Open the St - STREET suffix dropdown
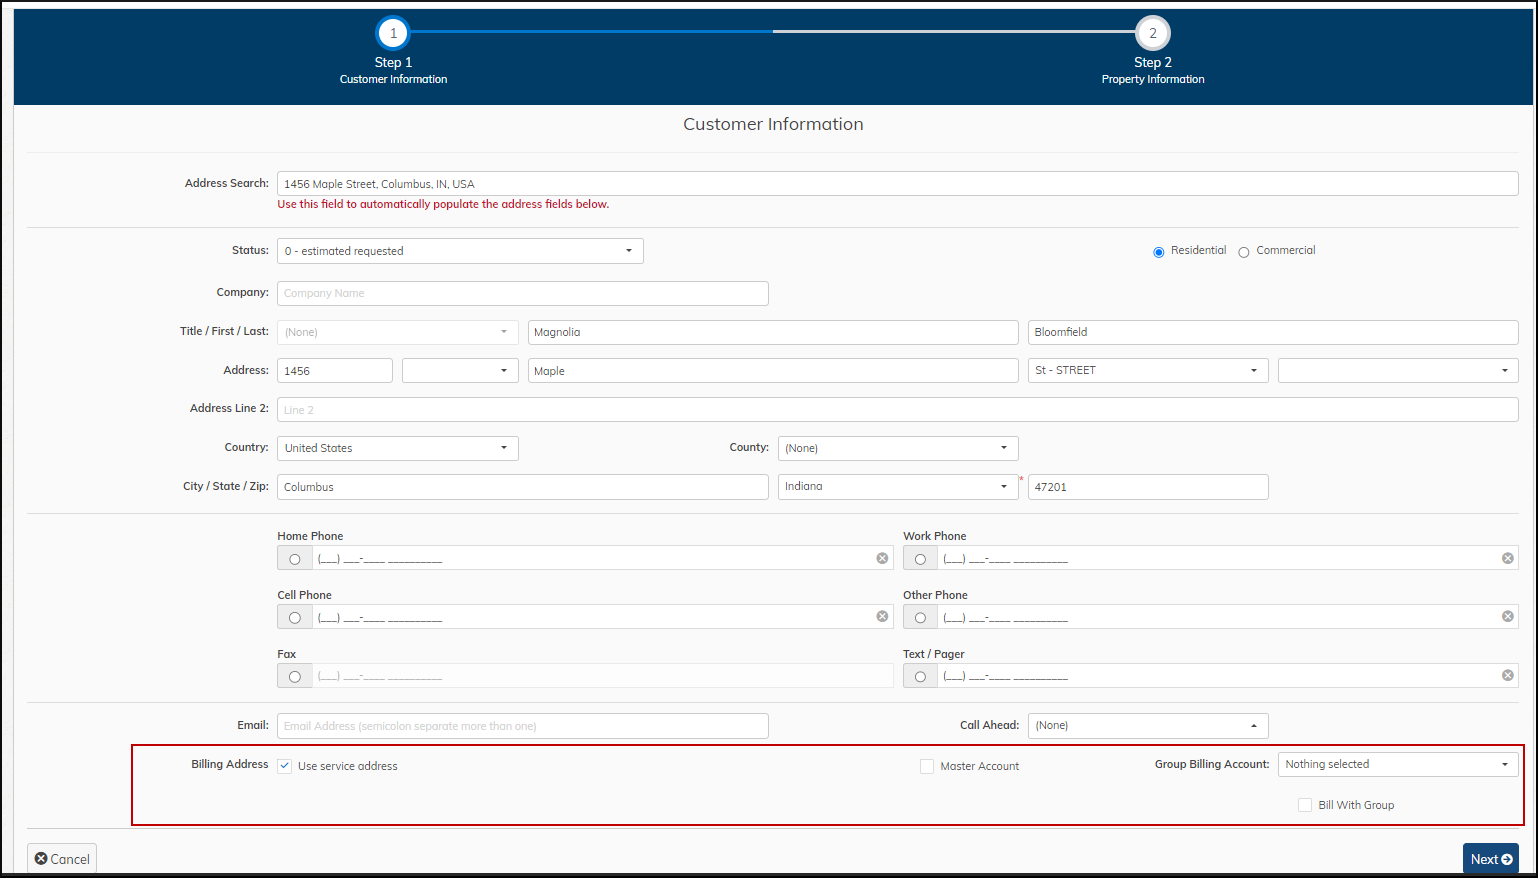 click(1147, 370)
